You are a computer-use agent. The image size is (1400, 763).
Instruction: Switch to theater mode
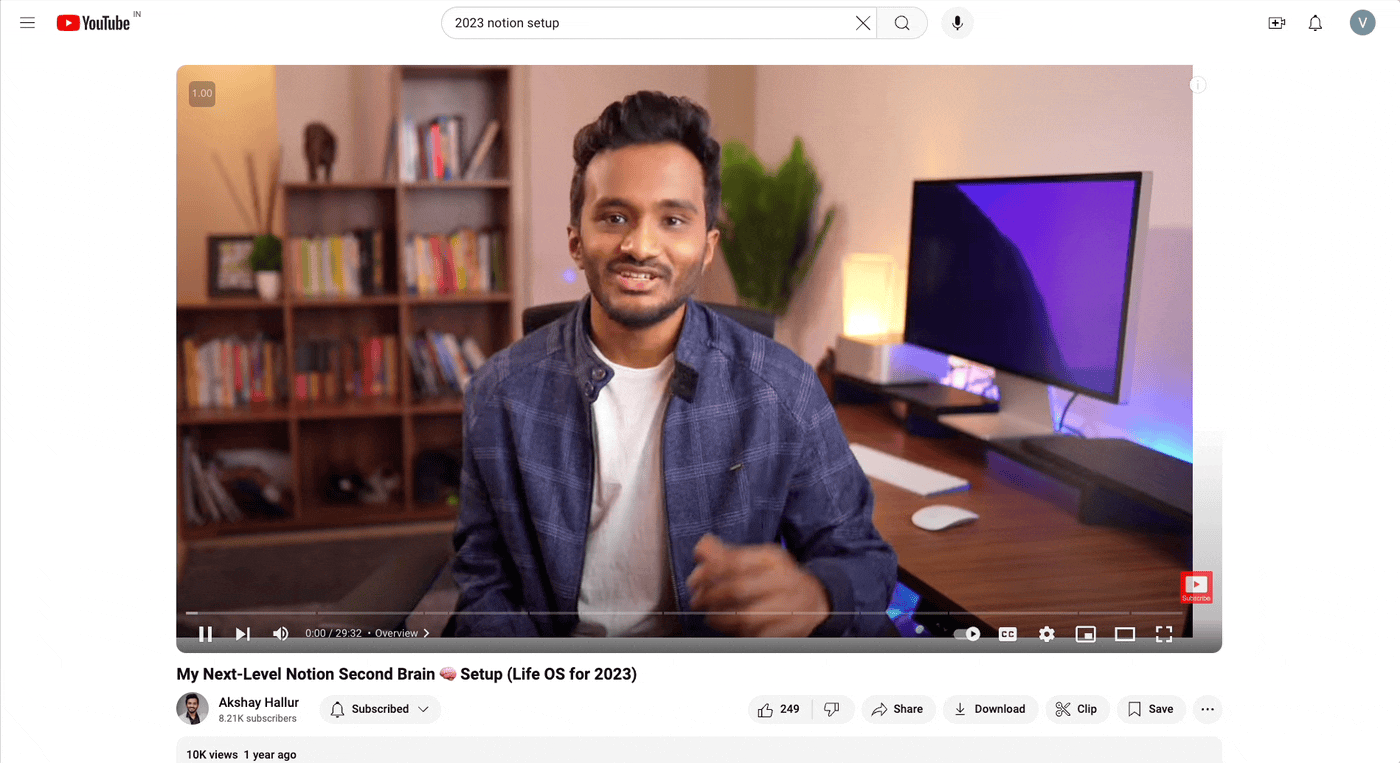coord(1124,634)
